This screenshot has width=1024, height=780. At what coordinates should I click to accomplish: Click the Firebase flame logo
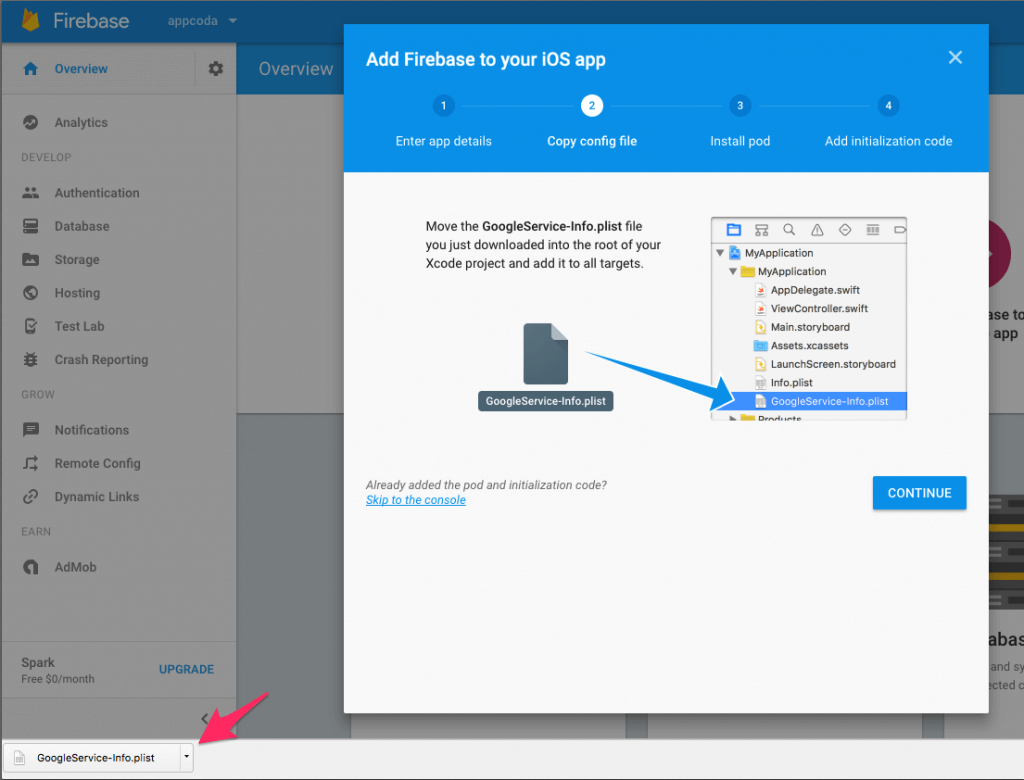[x=30, y=20]
